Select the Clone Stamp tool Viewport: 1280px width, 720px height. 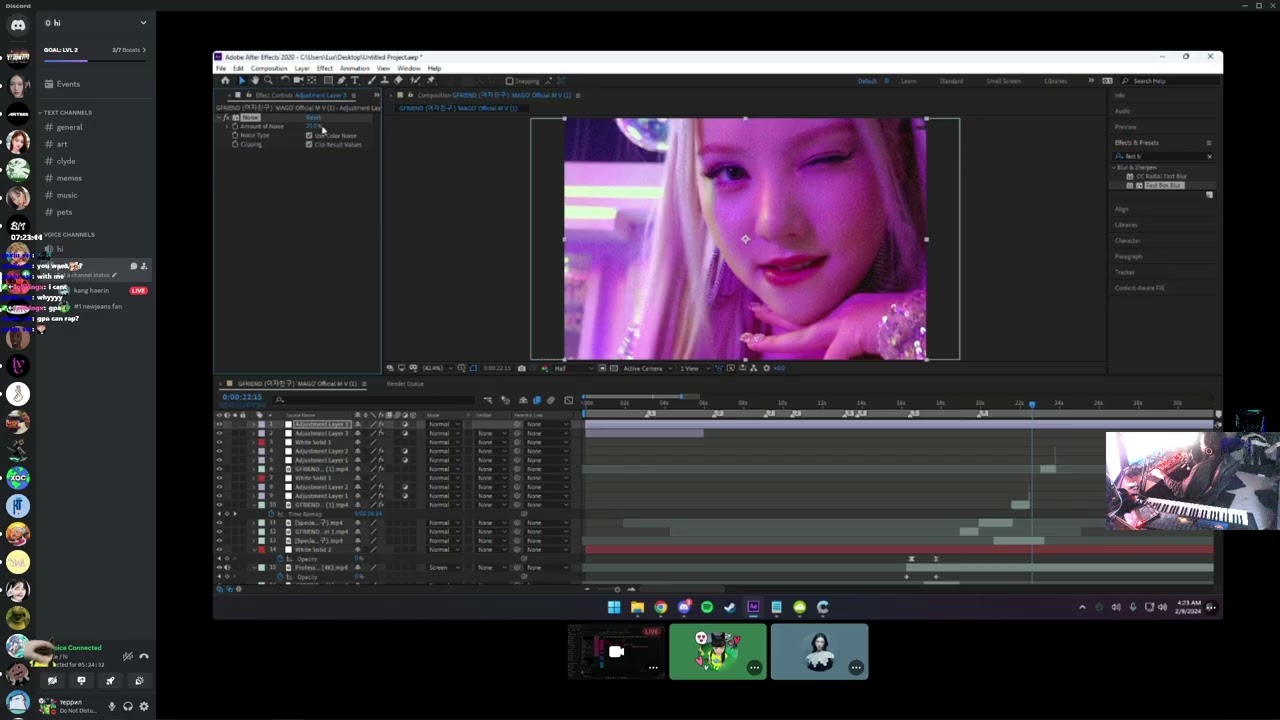[x=385, y=80]
